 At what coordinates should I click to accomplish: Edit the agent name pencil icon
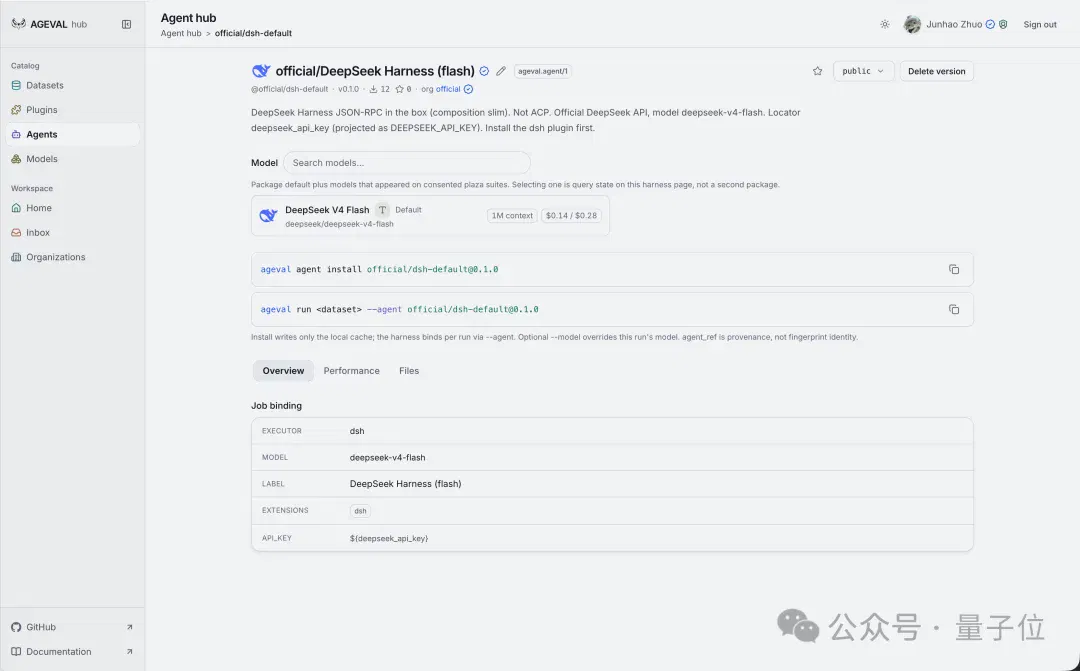501,71
